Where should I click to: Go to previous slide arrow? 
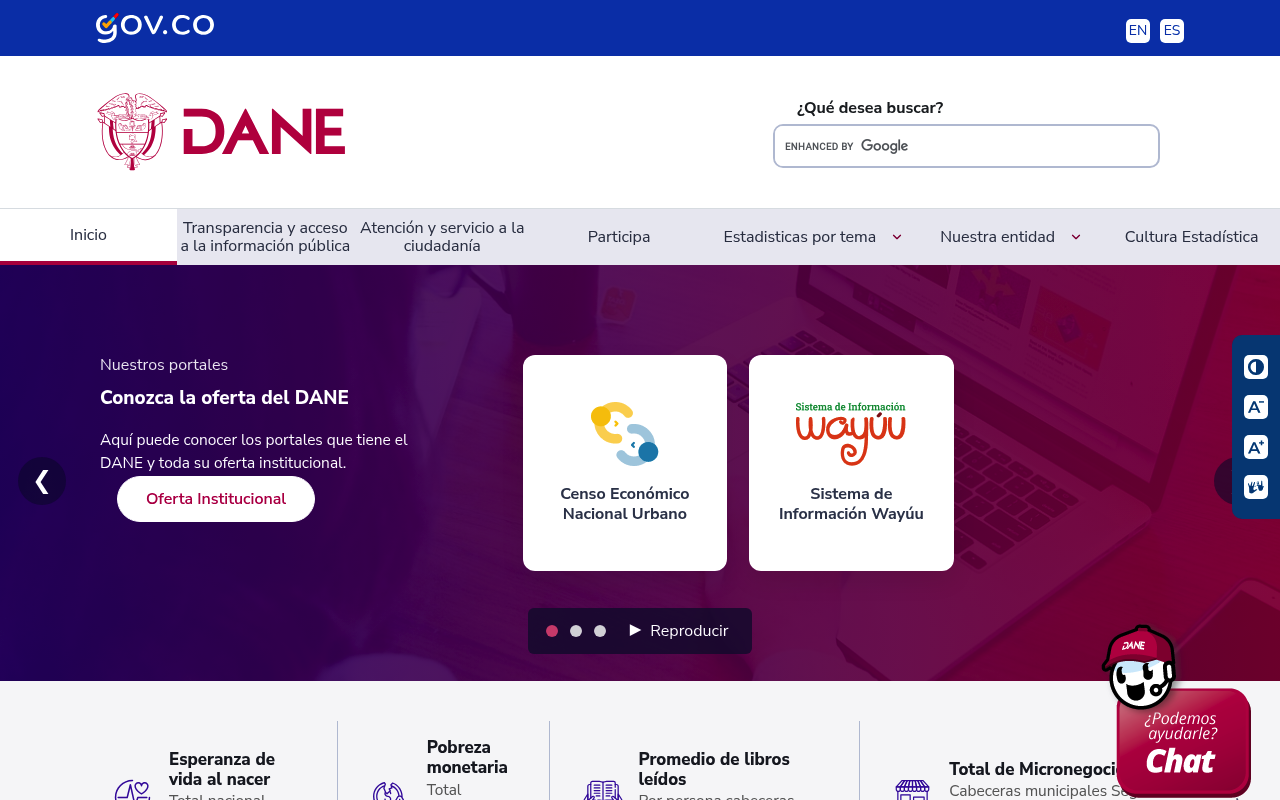tap(42, 481)
